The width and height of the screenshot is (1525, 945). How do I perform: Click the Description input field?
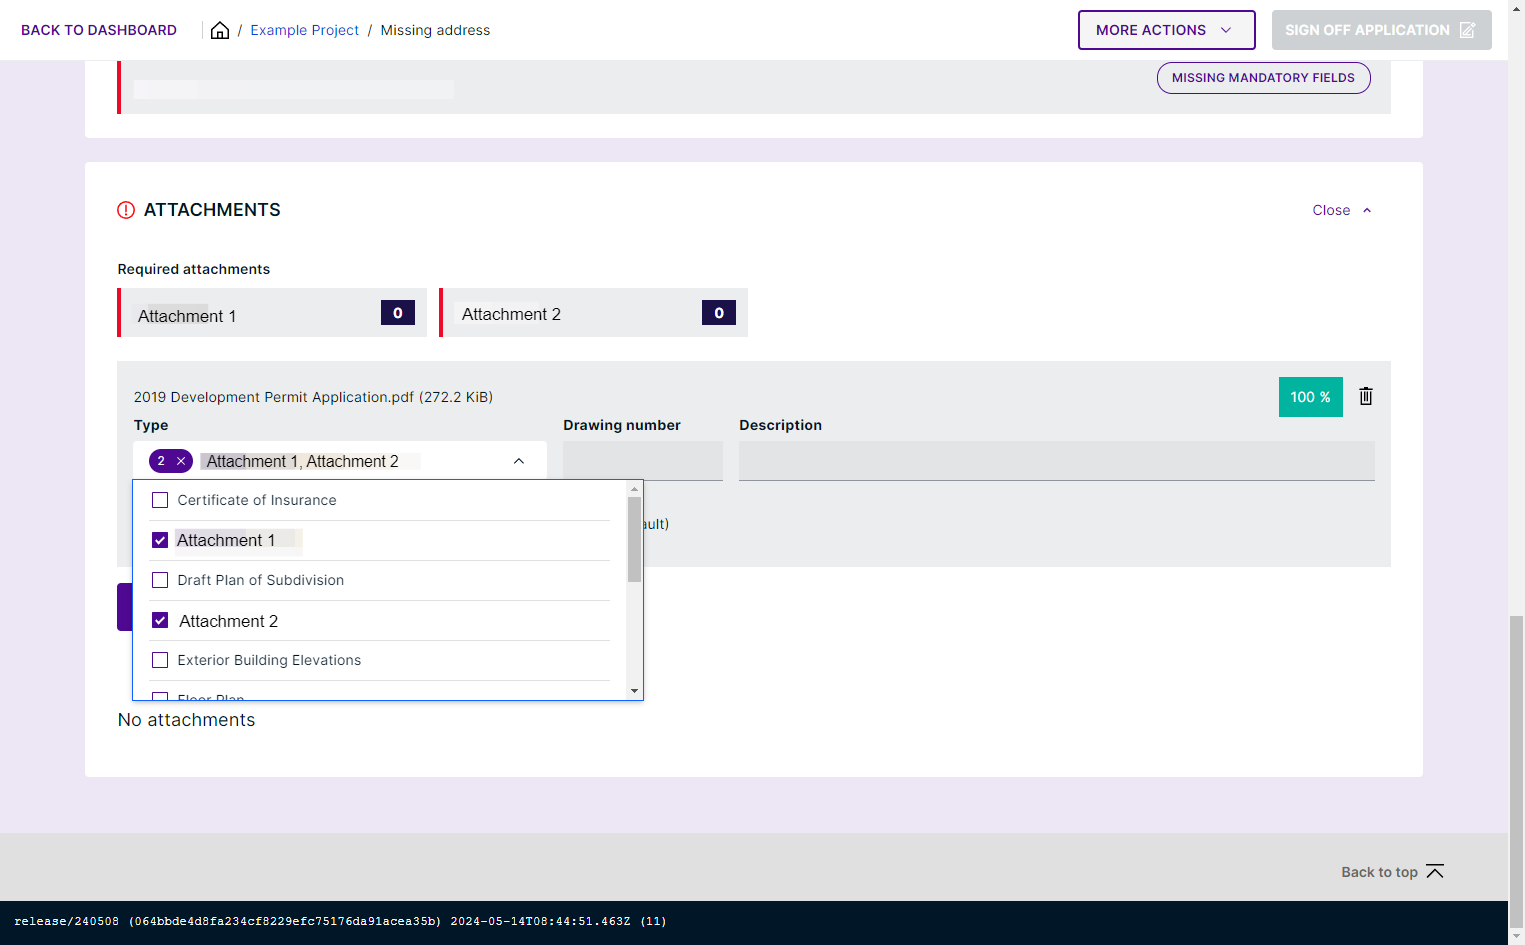[x=1057, y=461]
